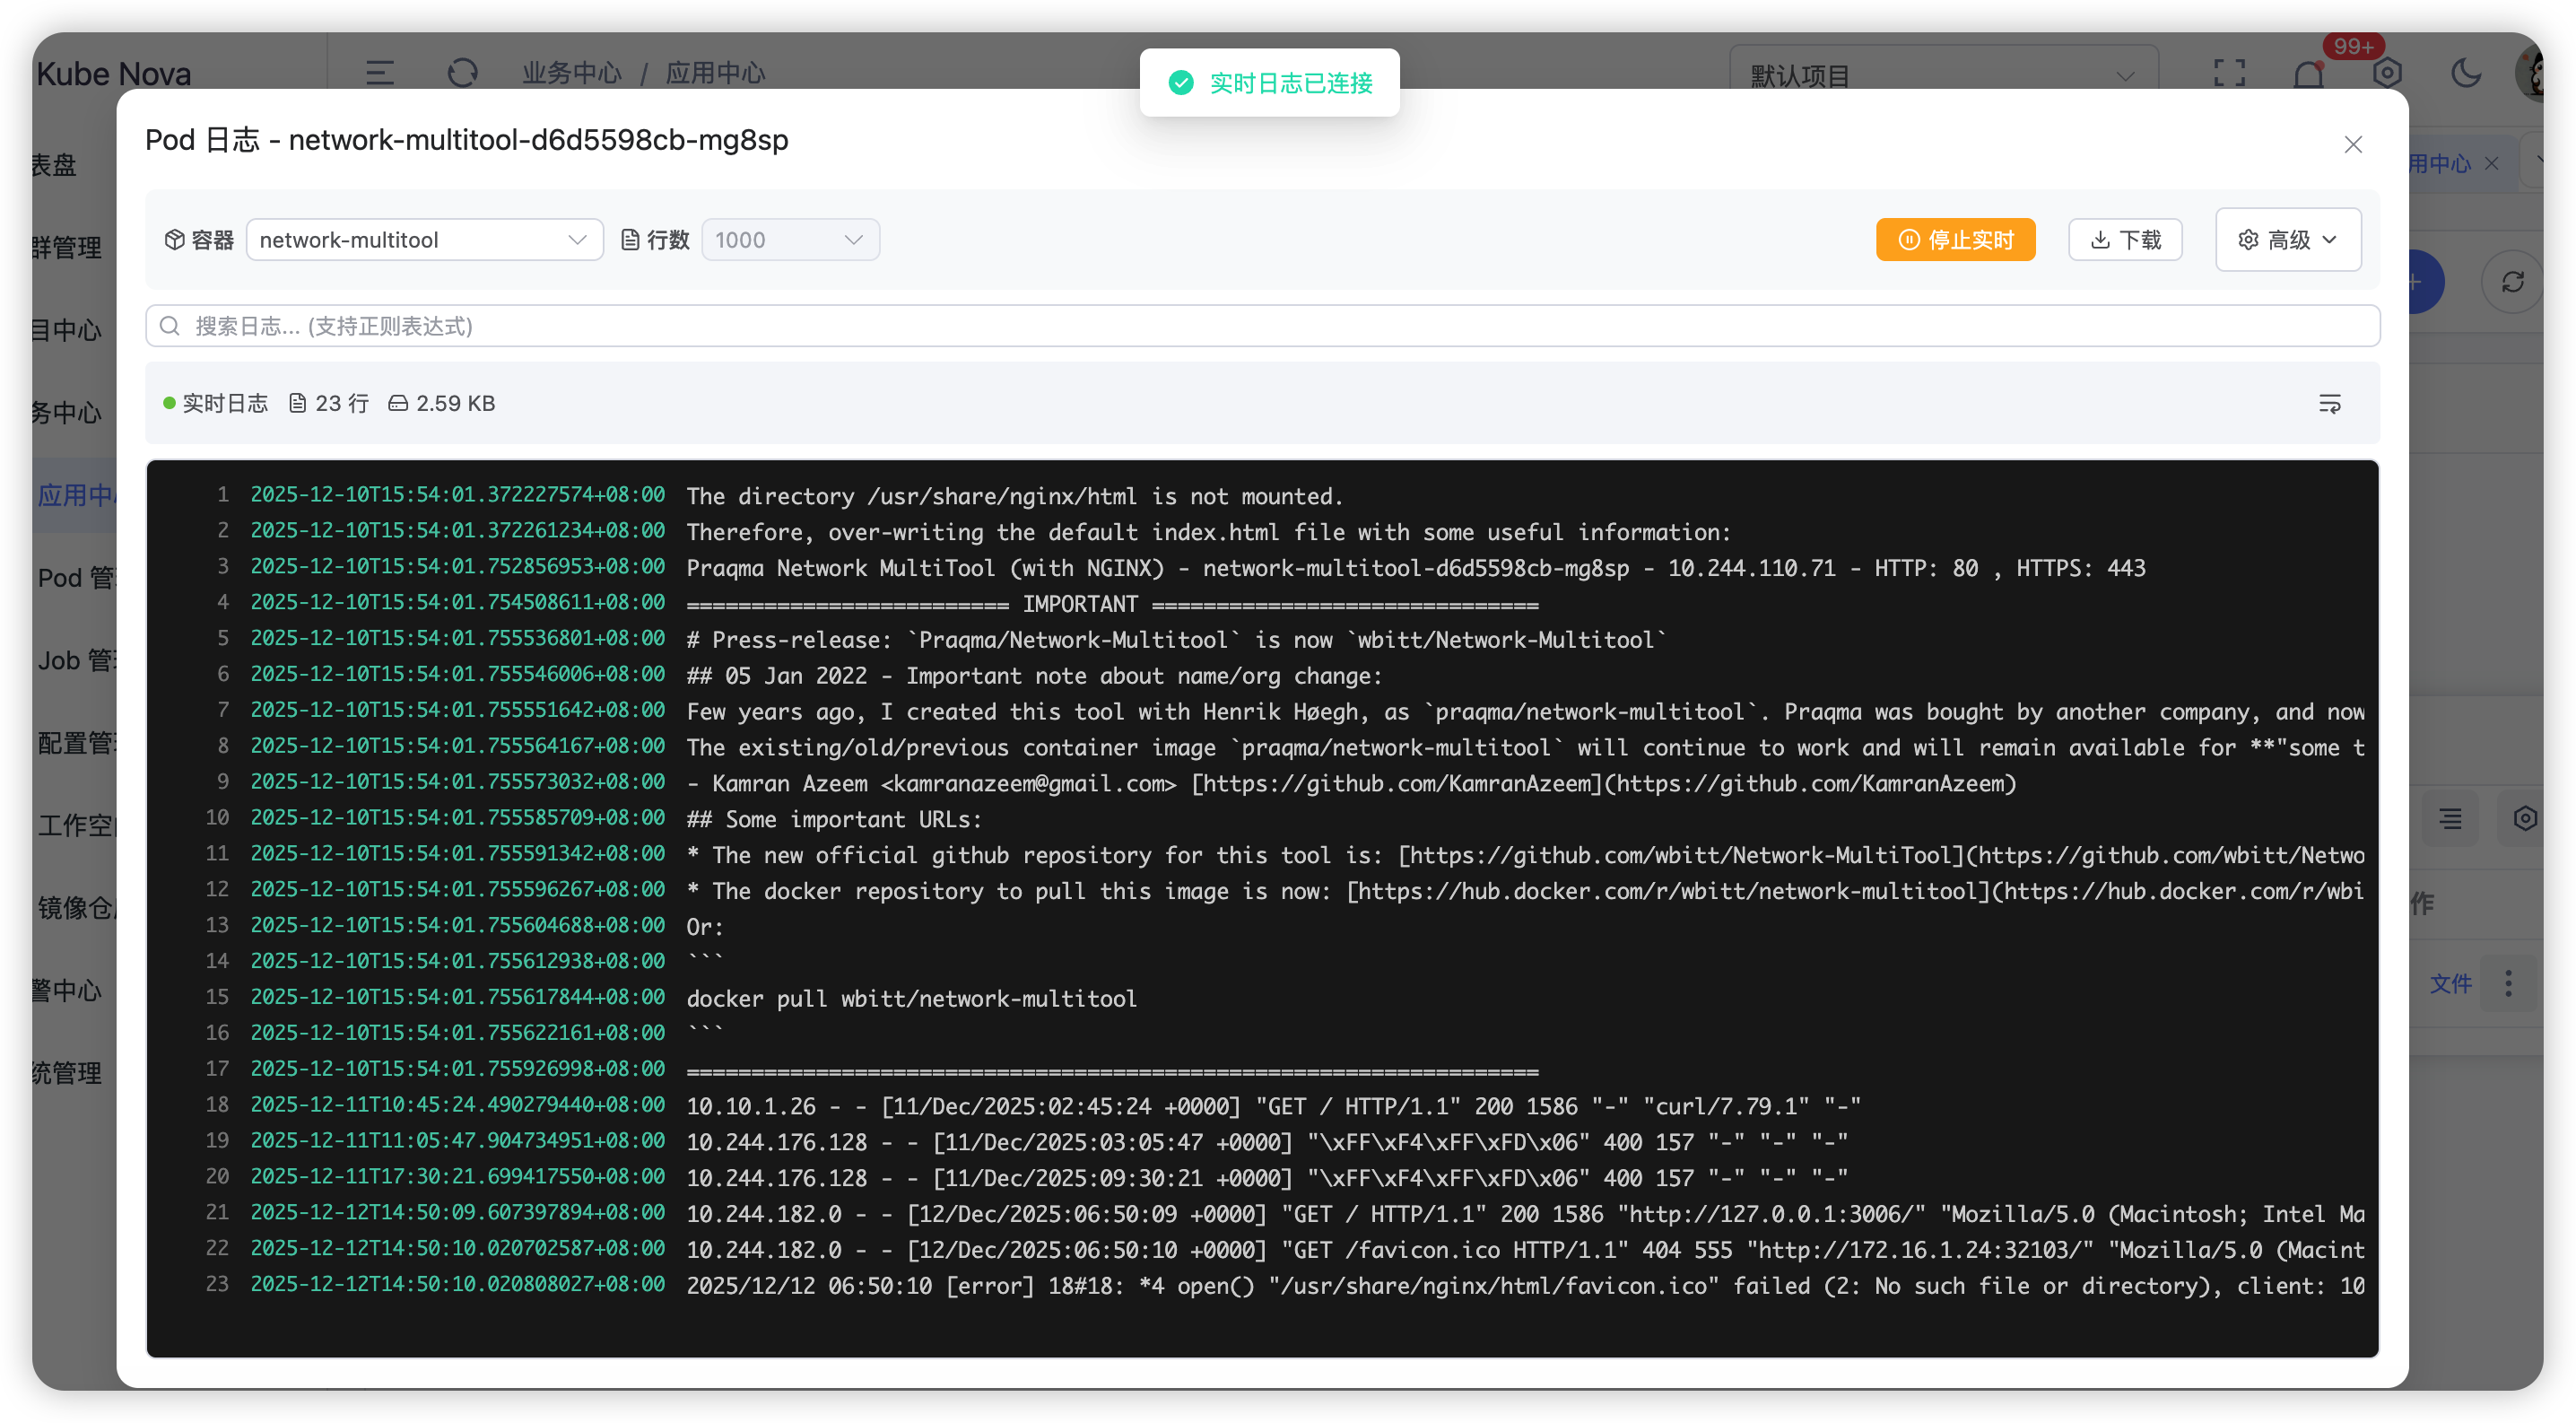Expand the 高级 advanced options dropdown
This screenshot has width=2576, height=1423.
click(x=2288, y=240)
